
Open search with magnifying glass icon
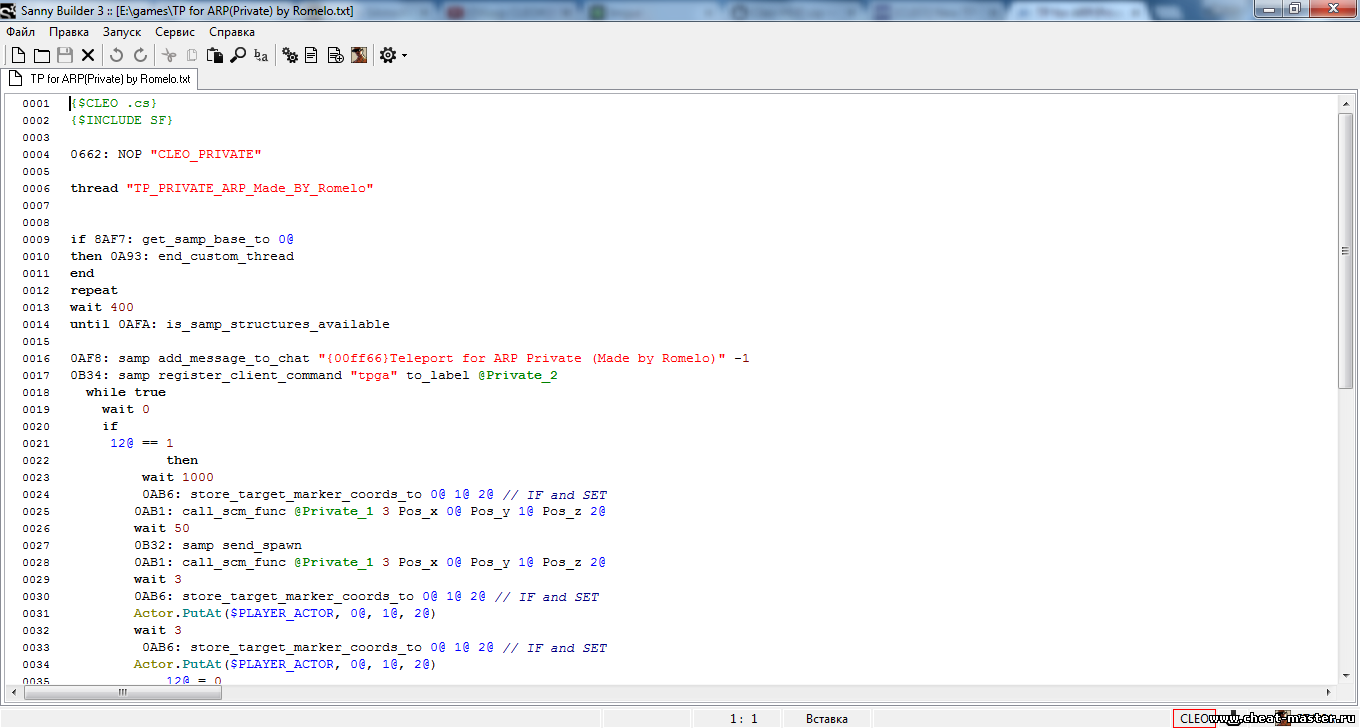(238, 56)
